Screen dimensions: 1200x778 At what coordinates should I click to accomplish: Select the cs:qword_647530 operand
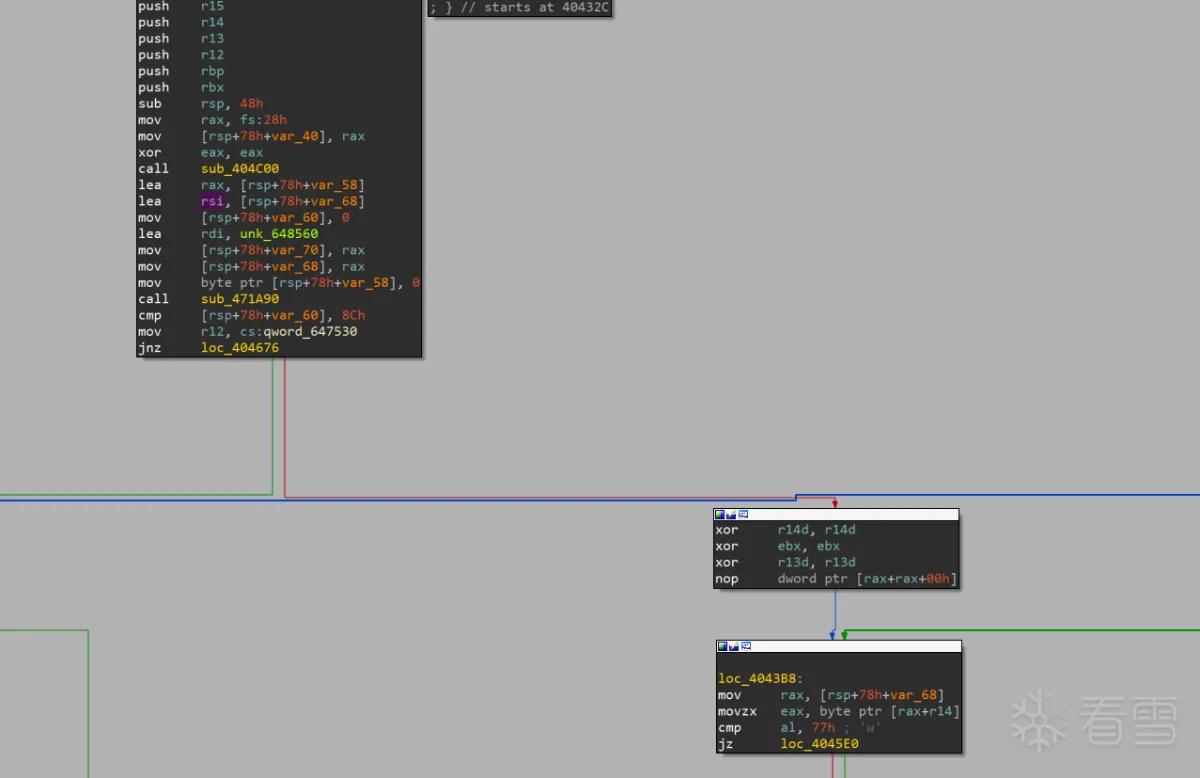tap(298, 331)
